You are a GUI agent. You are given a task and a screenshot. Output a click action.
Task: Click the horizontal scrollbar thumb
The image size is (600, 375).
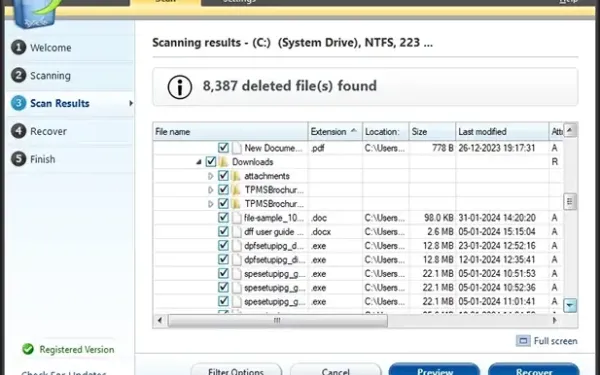pyautogui.click(x=277, y=320)
